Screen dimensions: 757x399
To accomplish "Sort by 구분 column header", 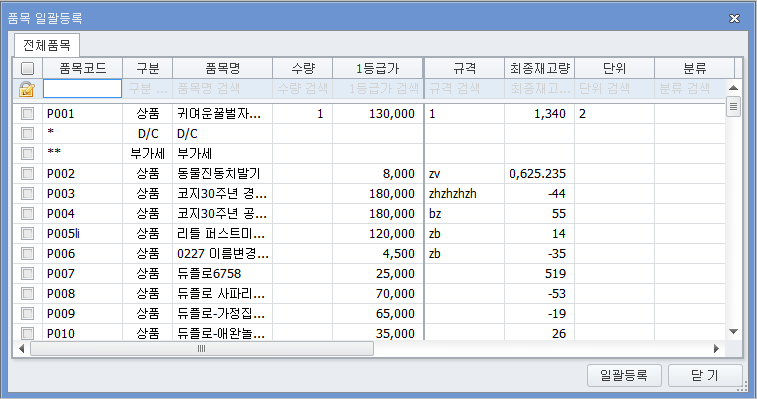I will 147,68.
